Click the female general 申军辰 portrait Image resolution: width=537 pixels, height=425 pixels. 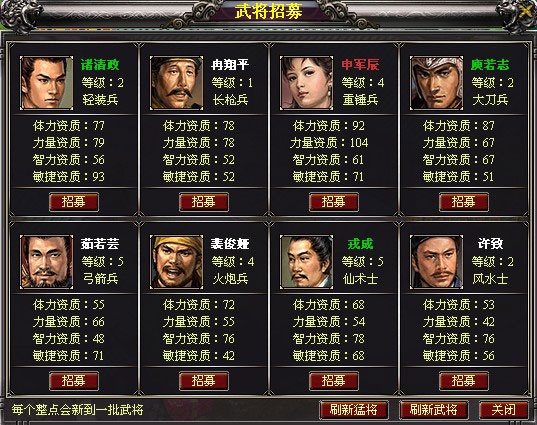point(306,83)
